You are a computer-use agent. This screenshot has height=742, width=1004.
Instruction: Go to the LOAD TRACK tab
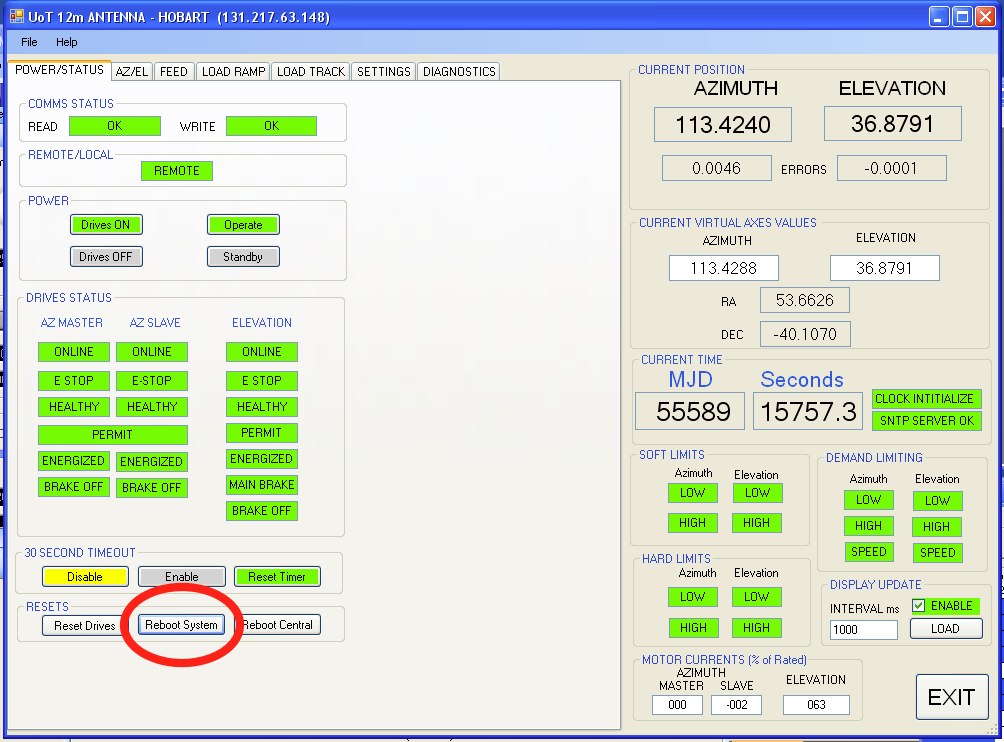tap(310, 72)
